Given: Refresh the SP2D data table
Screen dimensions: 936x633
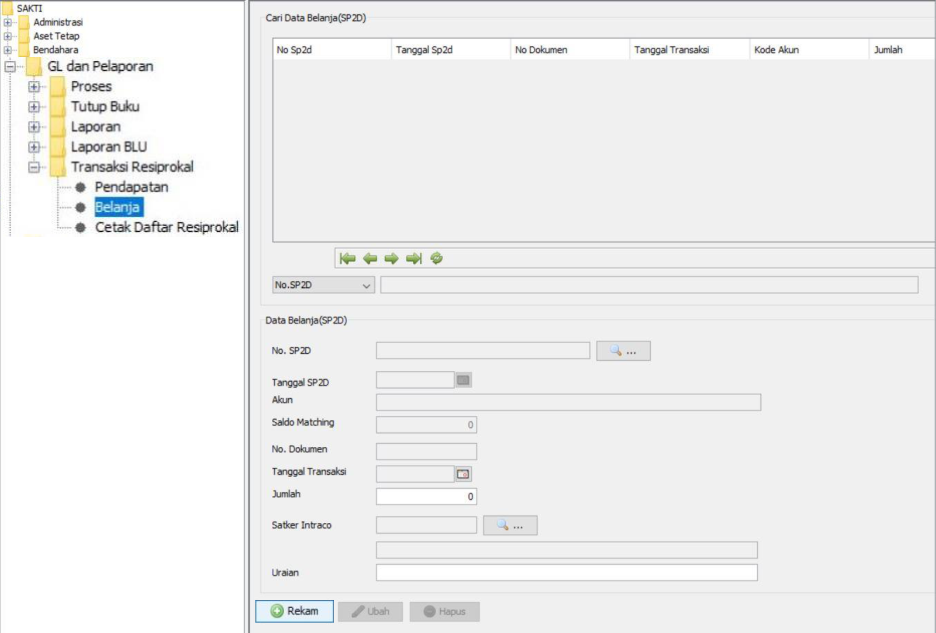Looking at the screenshot, I should (437, 258).
